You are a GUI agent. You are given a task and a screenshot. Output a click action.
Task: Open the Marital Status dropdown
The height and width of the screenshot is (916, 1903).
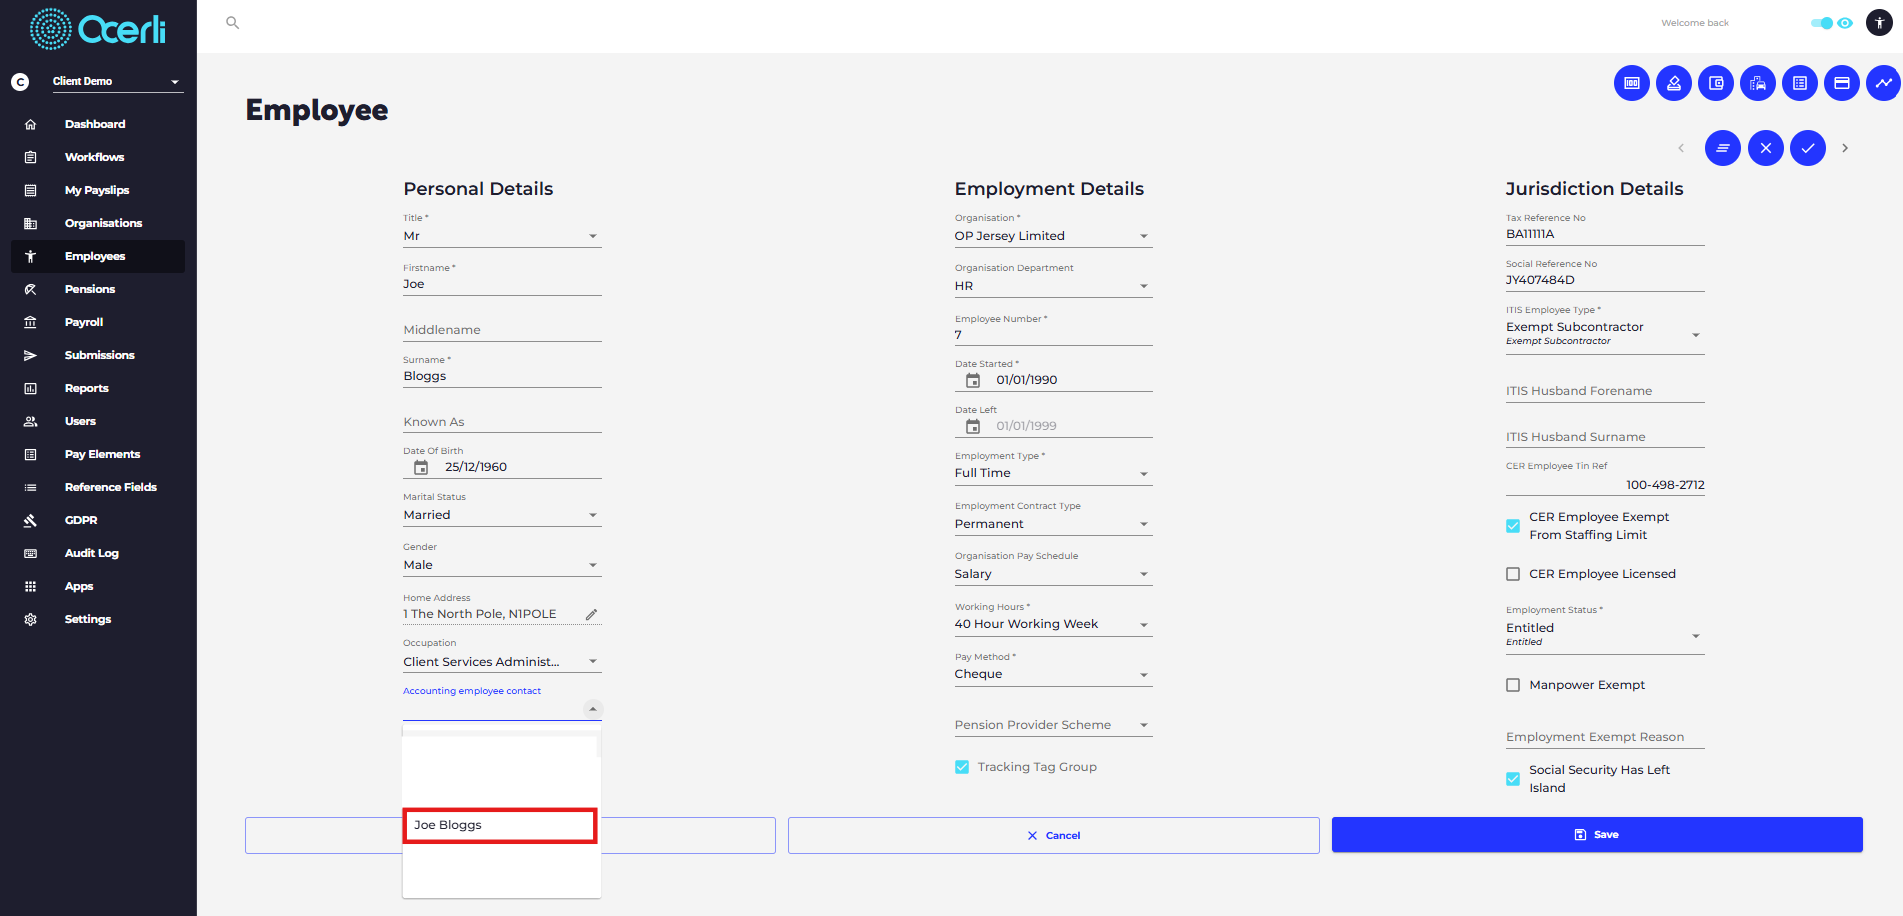pyautogui.click(x=502, y=516)
